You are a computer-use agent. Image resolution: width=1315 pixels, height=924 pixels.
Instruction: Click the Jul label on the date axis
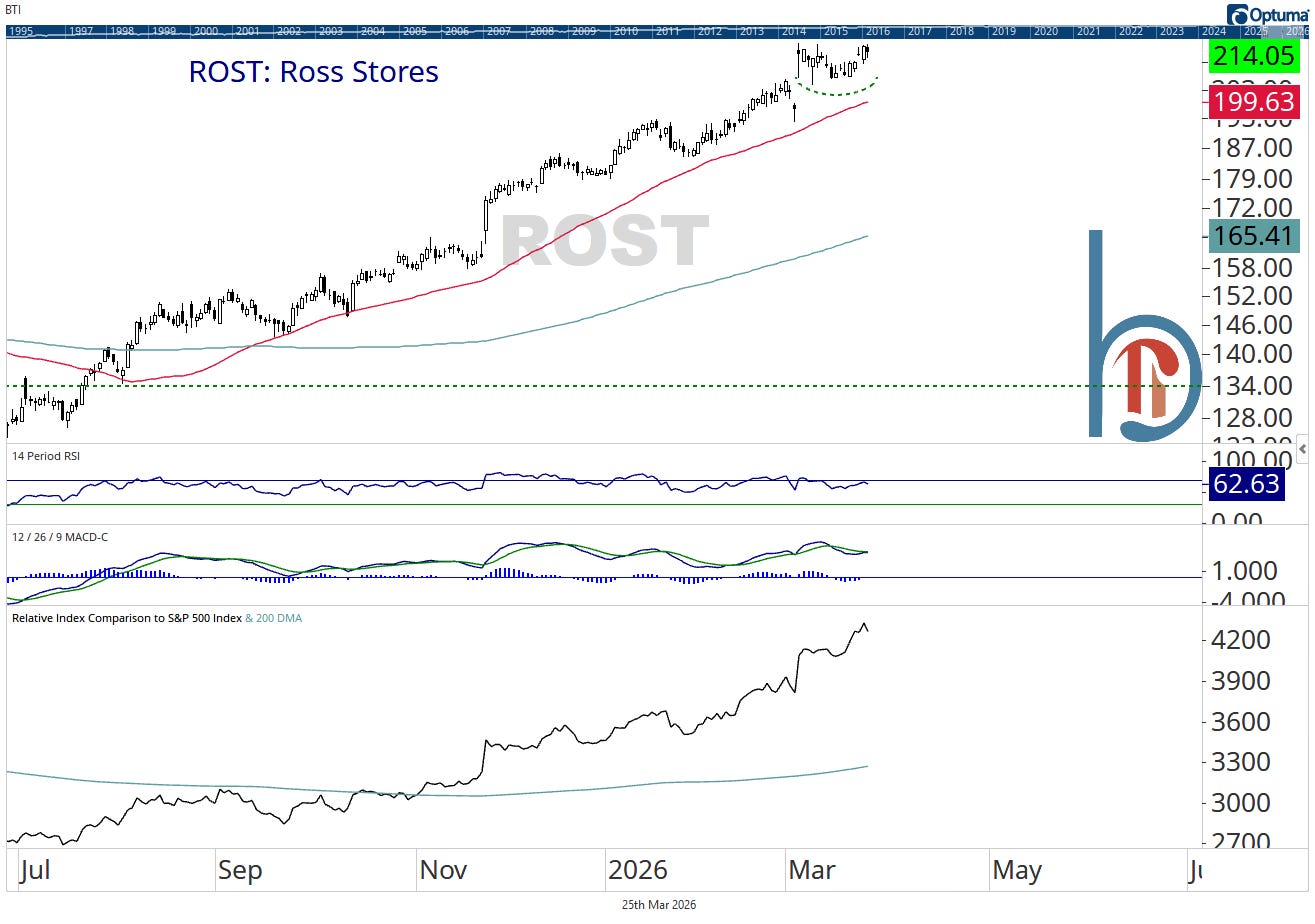(35, 870)
